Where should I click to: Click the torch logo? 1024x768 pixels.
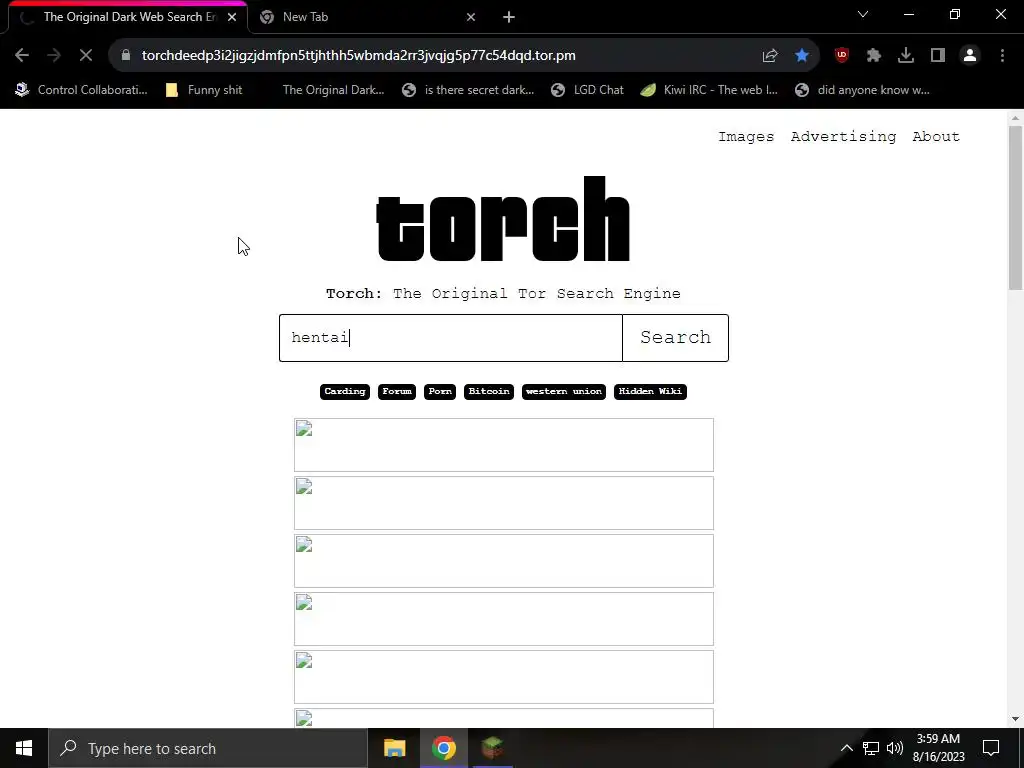[x=503, y=219]
